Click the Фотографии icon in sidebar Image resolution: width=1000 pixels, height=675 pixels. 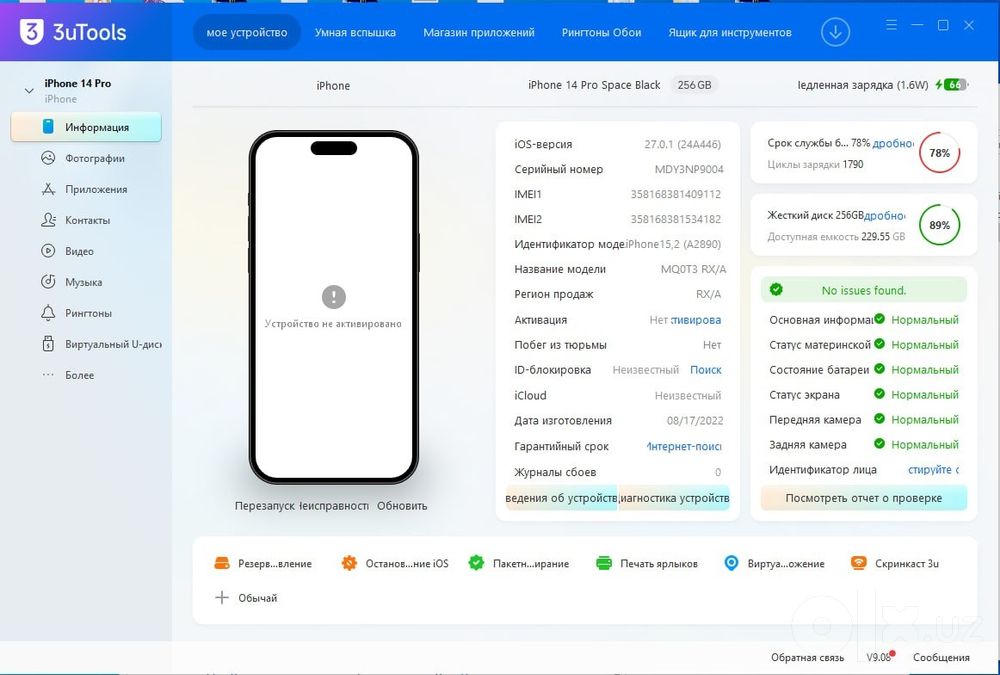click(x=48, y=158)
